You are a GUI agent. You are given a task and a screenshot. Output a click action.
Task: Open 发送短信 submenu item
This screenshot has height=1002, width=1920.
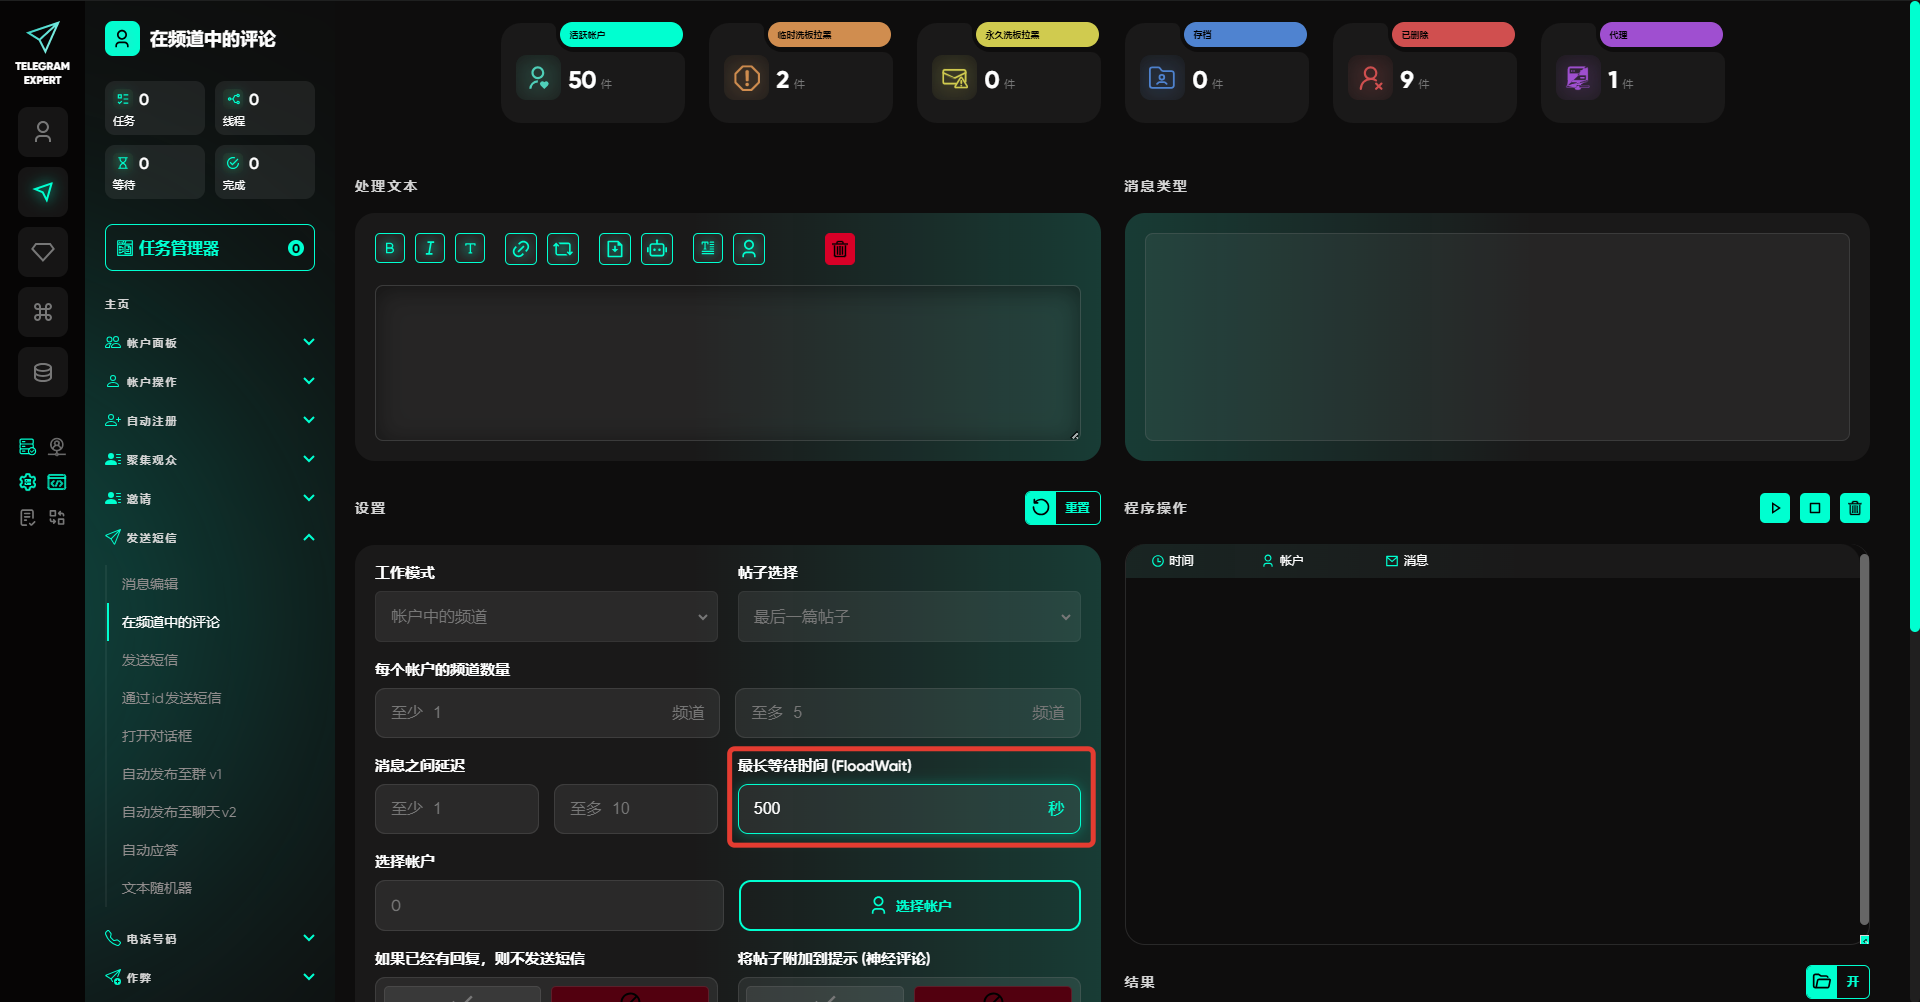pos(150,660)
